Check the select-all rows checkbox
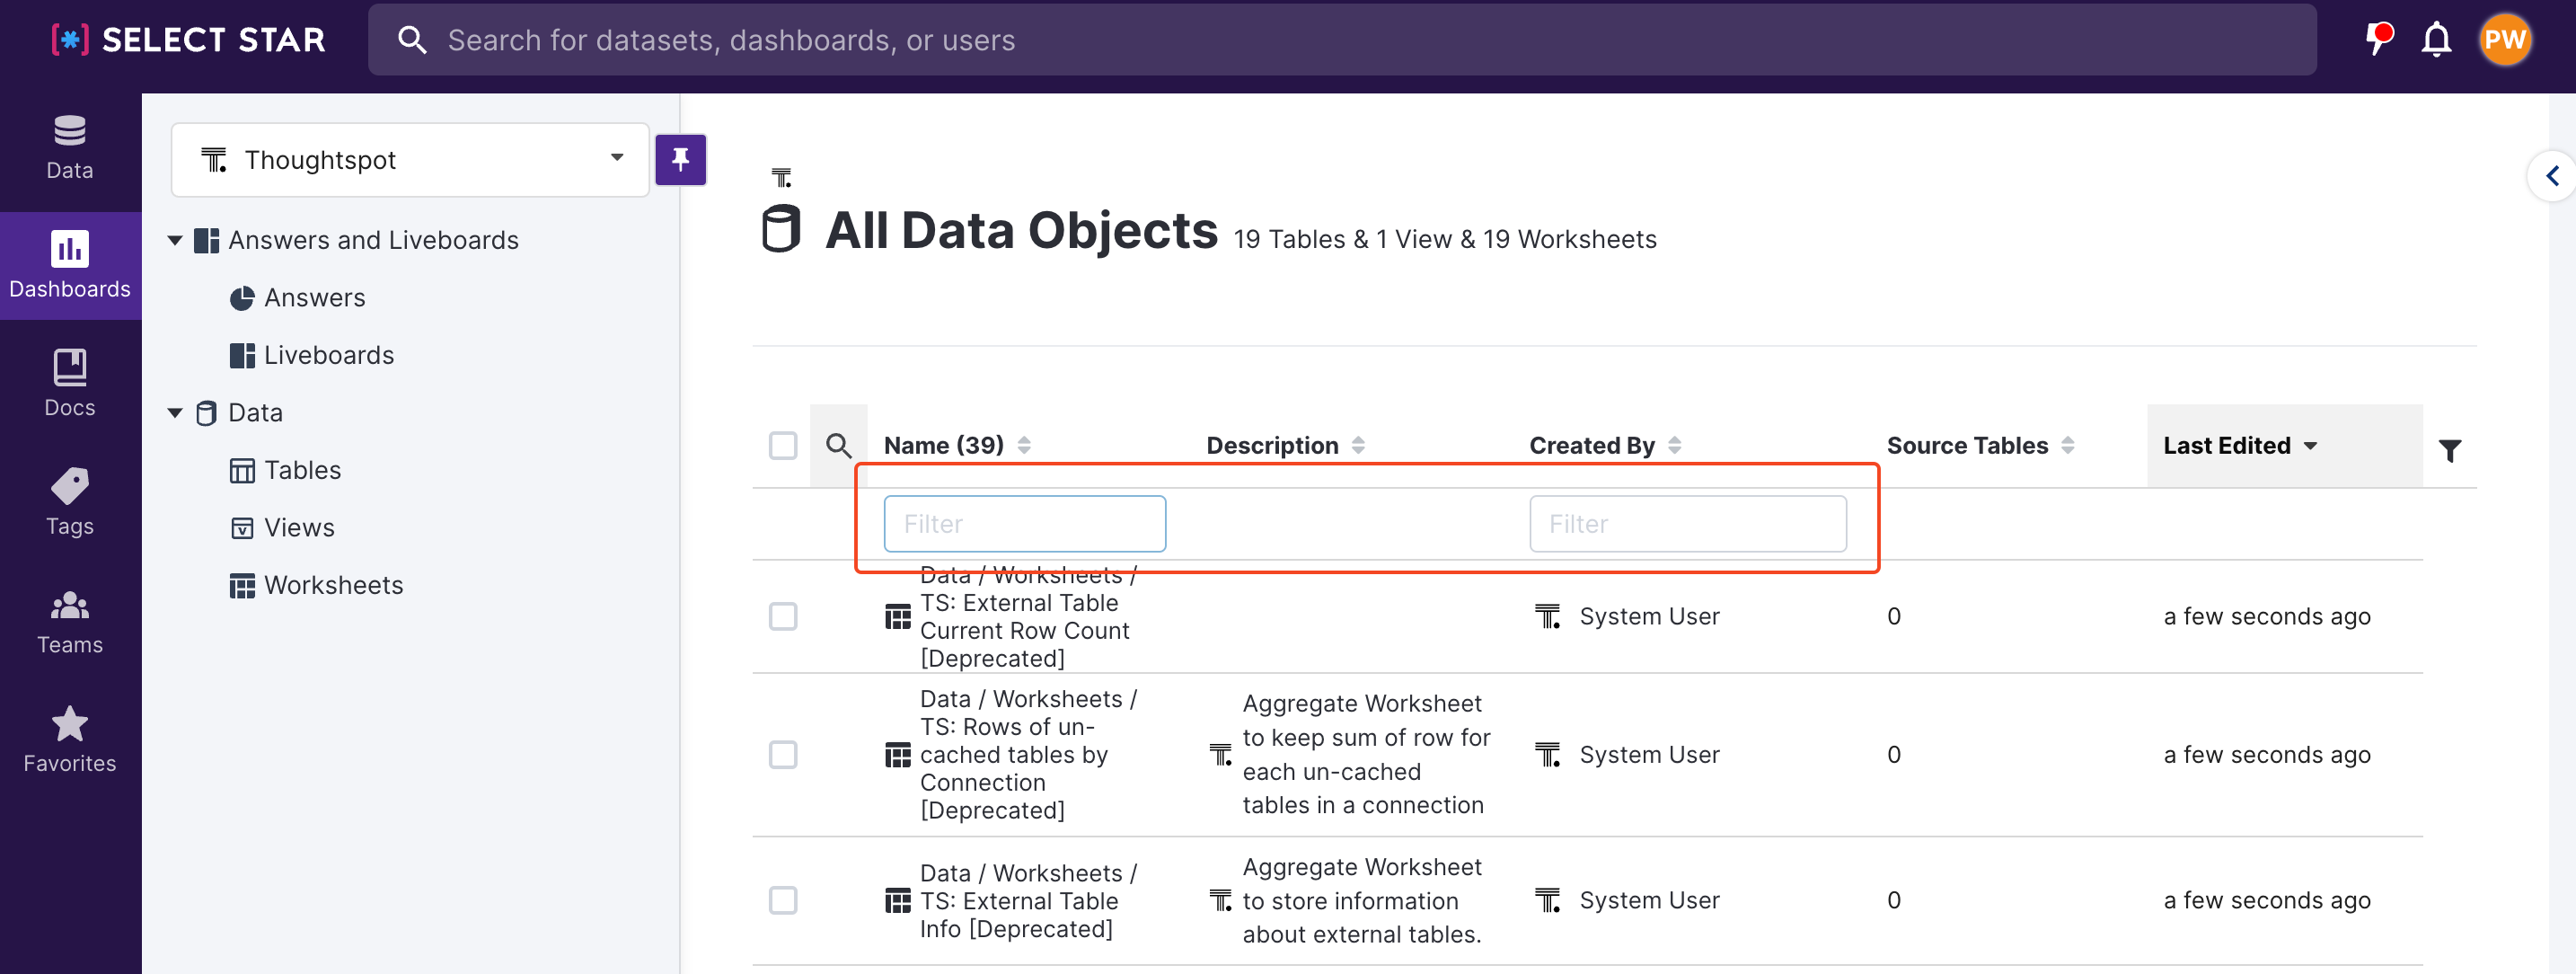Viewport: 2576px width, 974px height. (x=782, y=445)
